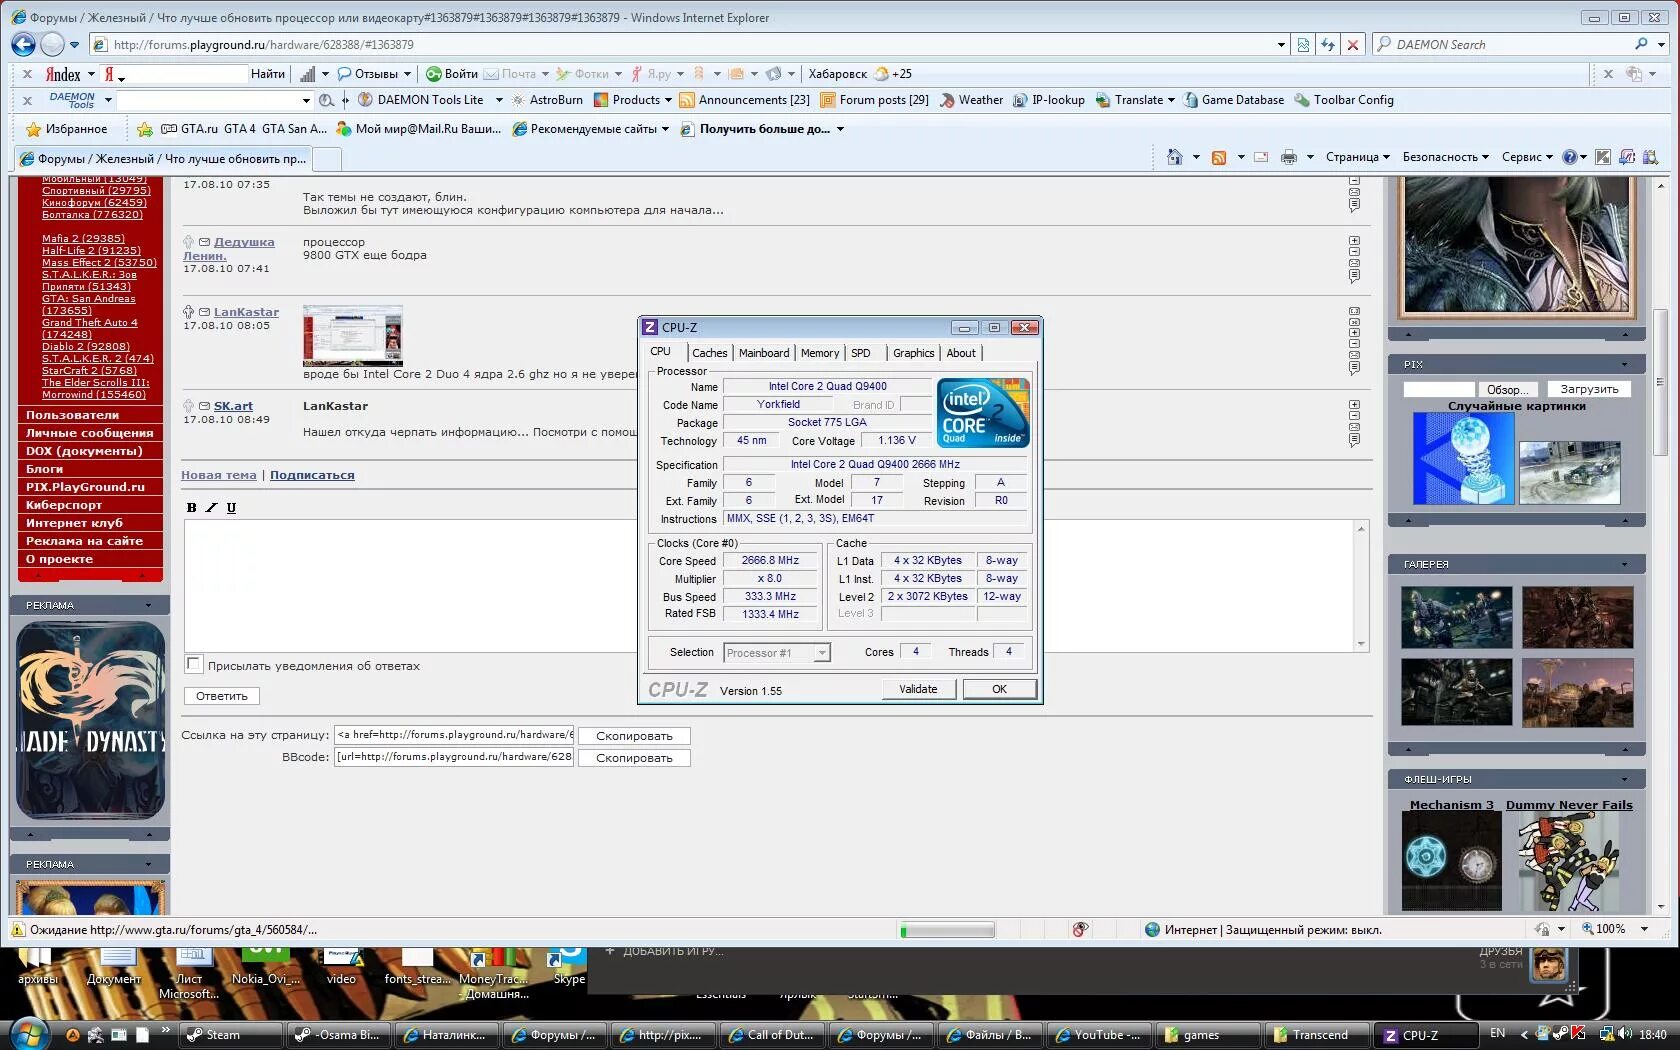
Task: Click the Yandex "Войти" login button
Action: click(x=452, y=74)
